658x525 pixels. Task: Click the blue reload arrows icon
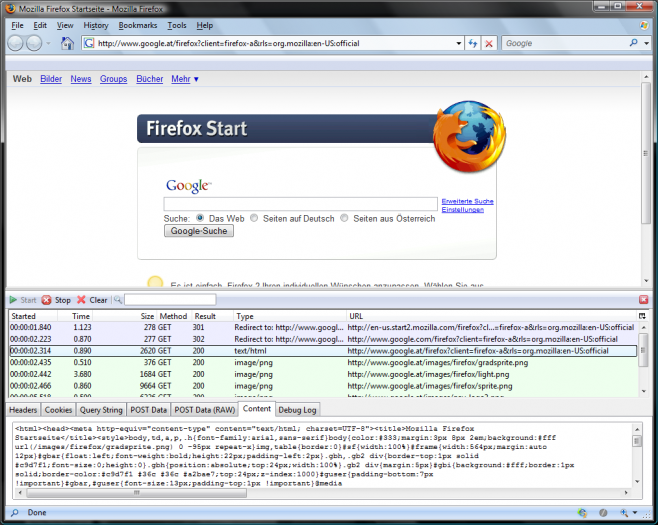click(473, 43)
